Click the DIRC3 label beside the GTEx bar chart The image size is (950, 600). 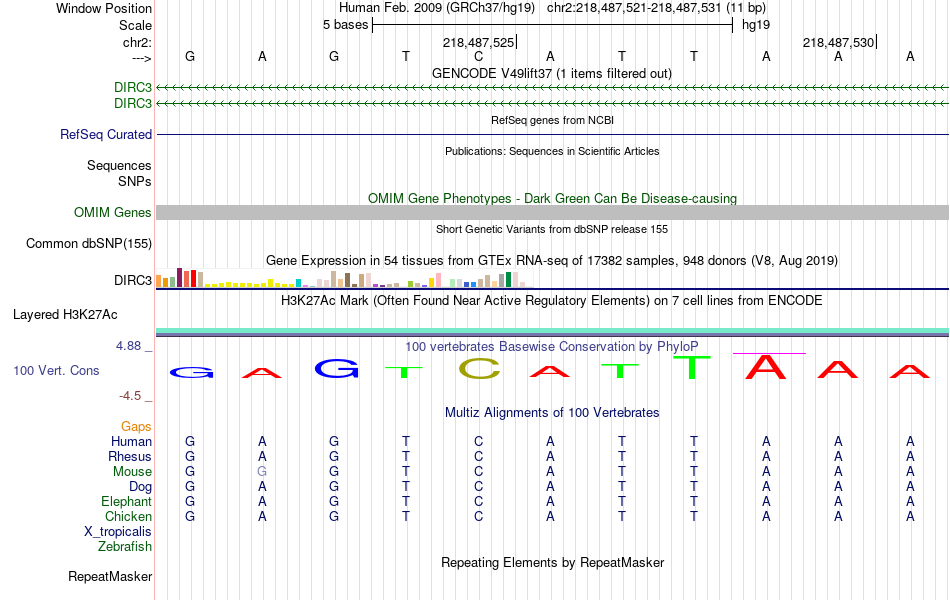tap(133, 281)
